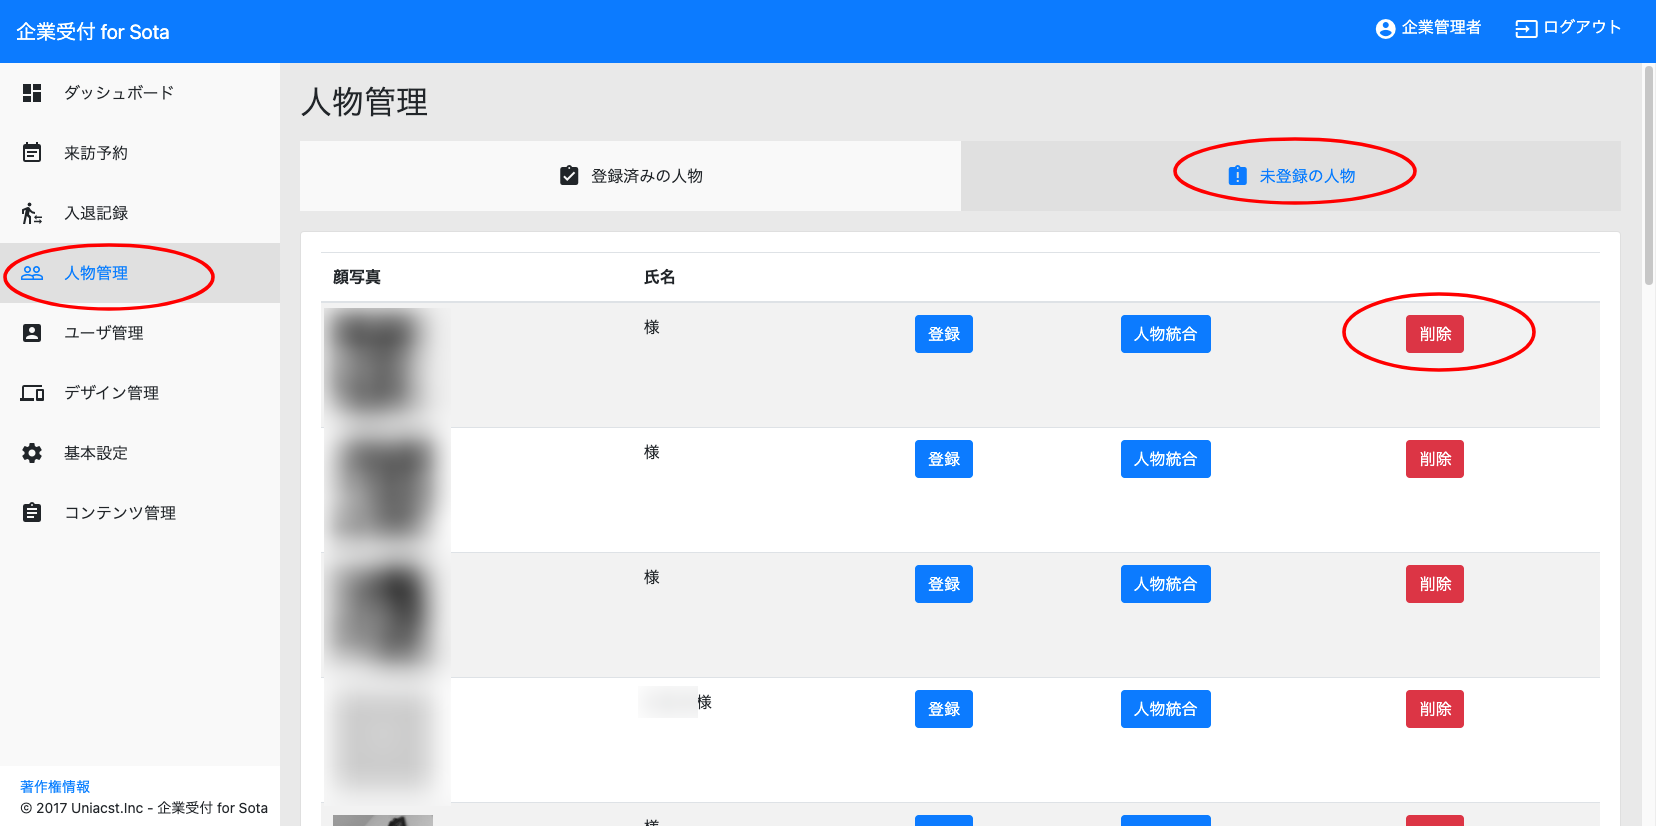Go to 基本設定 in the sidebar
This screenshot has width=1656, height=826.
click(140, 453)
